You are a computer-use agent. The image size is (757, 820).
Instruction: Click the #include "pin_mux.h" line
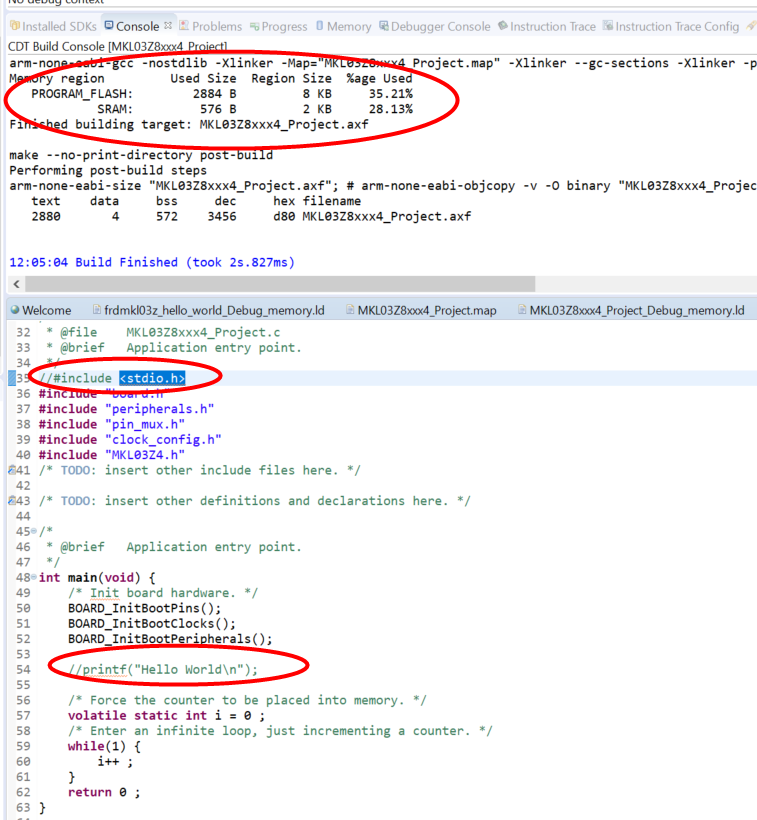pos(111,424)
